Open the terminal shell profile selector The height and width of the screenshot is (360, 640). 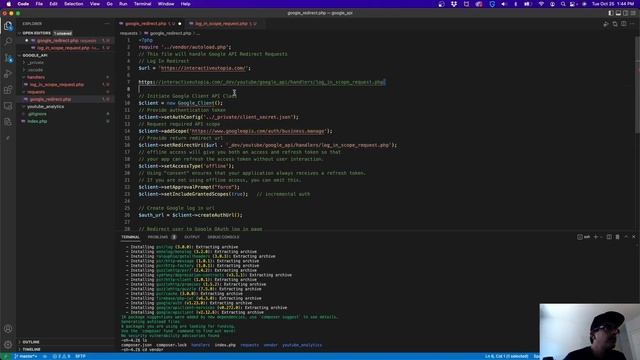pyautogui.click(x=584, y=237)
